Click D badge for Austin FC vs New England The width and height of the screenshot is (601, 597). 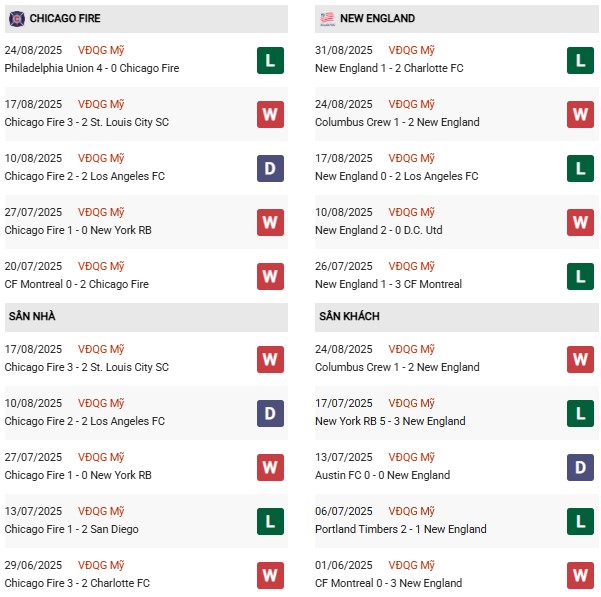[x=580, y=468]
